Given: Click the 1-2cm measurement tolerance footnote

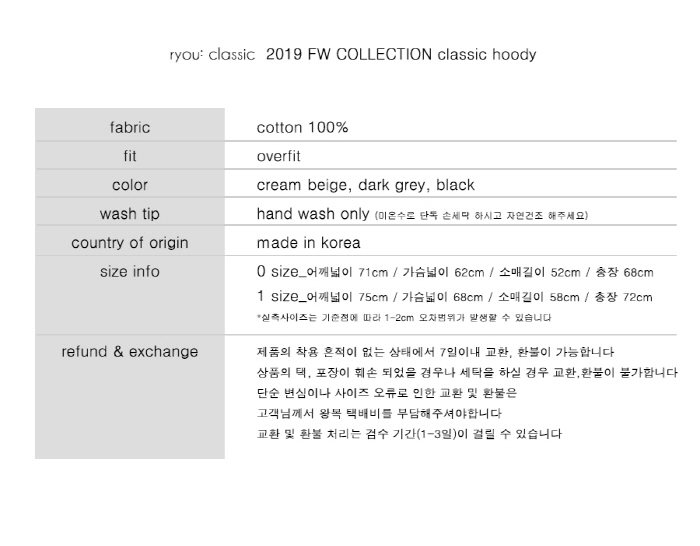Looking at the screenshot, I should (404, 318).
